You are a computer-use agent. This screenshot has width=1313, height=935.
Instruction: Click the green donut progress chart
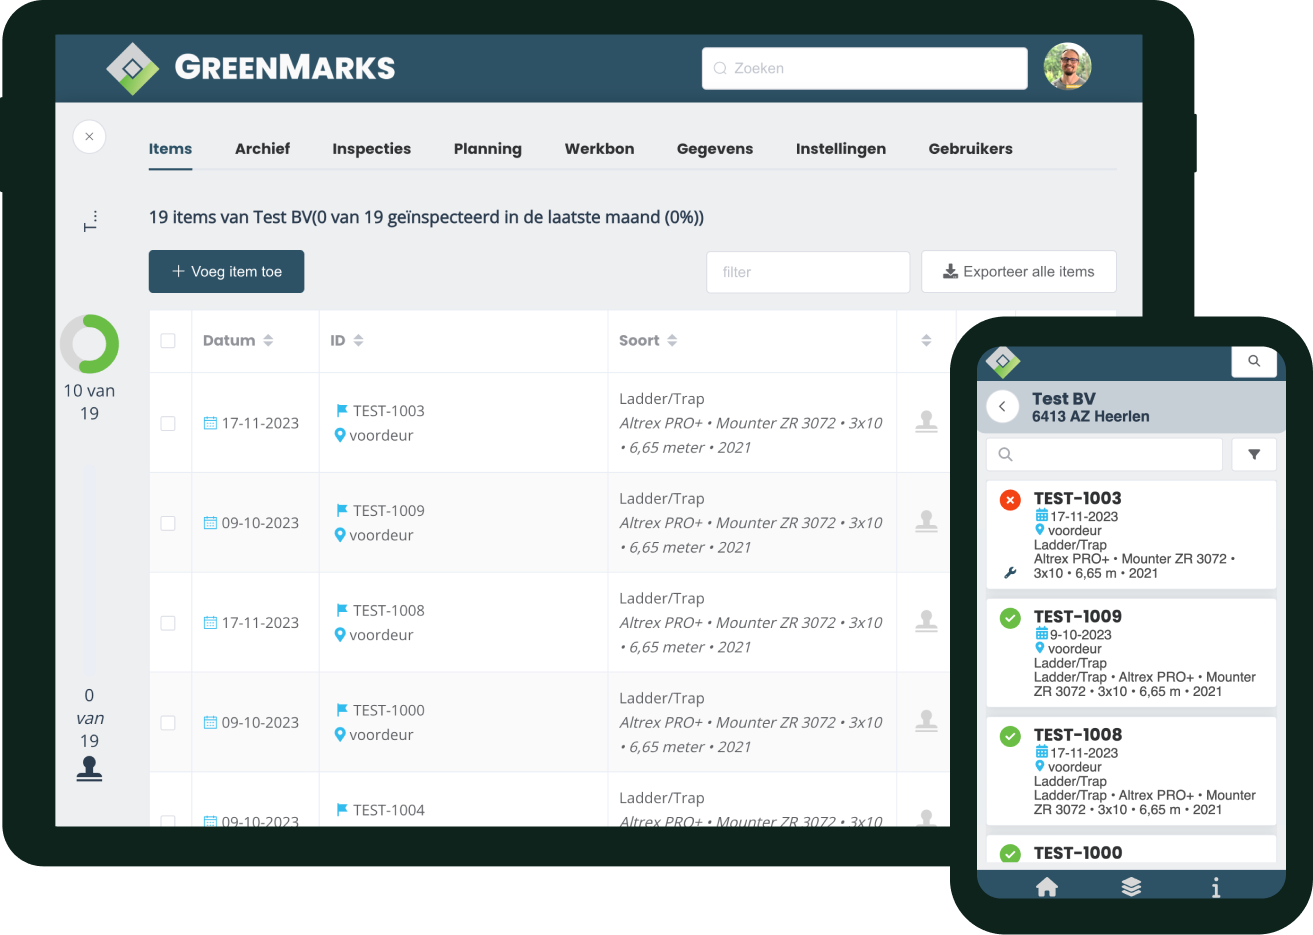click(89, 344)
